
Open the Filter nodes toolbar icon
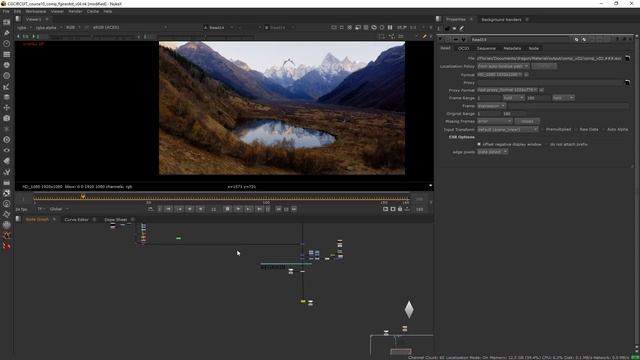(x=7, y=76)
